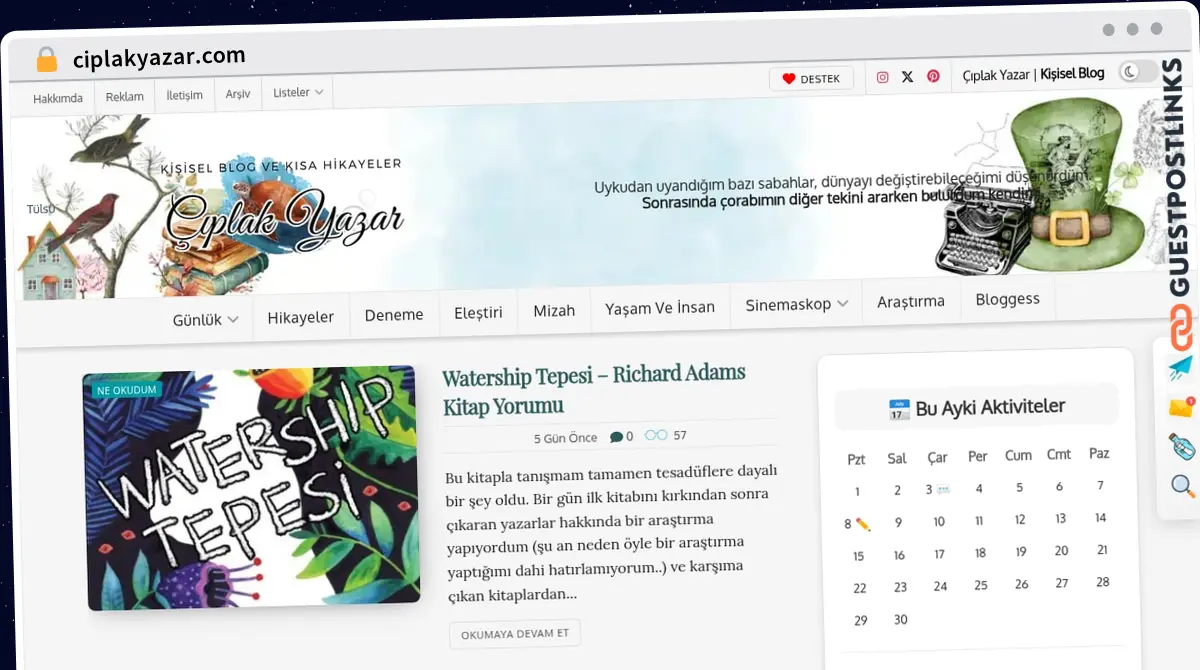Select calendar day 17
The height and width of the screenshot is (670, 1200).
939,554
